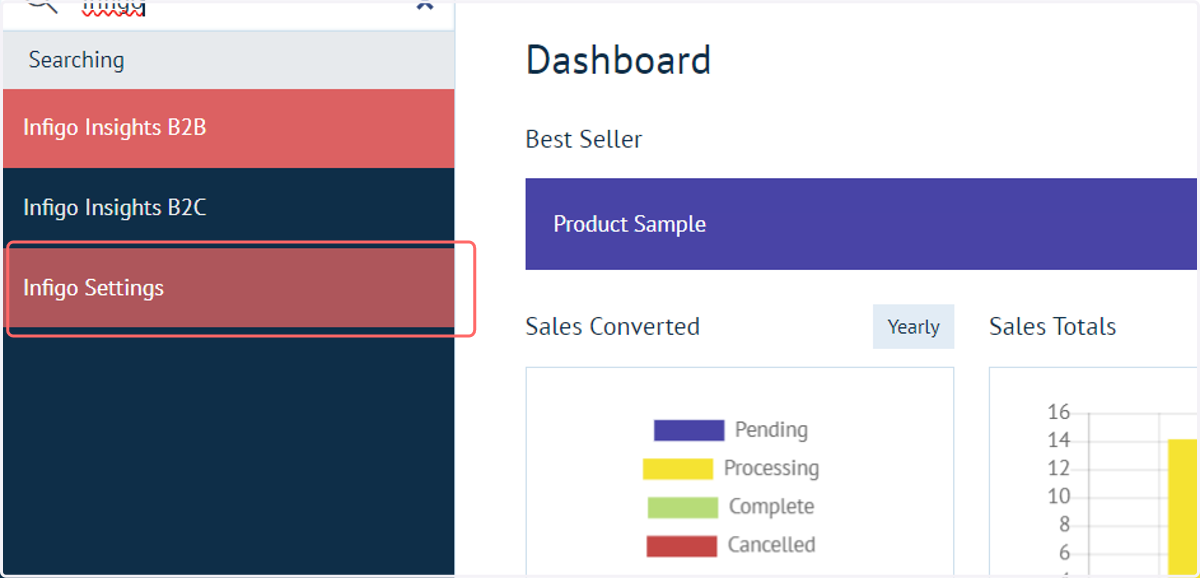
Task: Click the 16 axis value in Sales Totals
Action: pos(1059,412)
